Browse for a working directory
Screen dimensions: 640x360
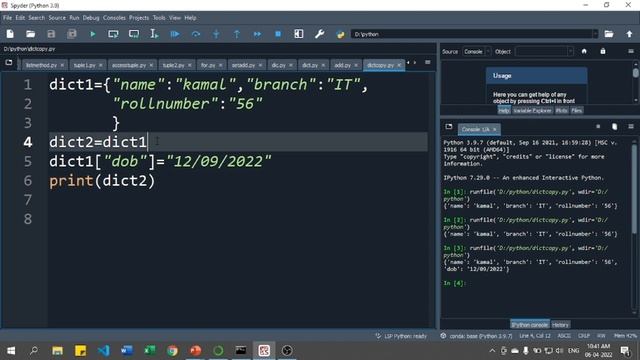609,34
